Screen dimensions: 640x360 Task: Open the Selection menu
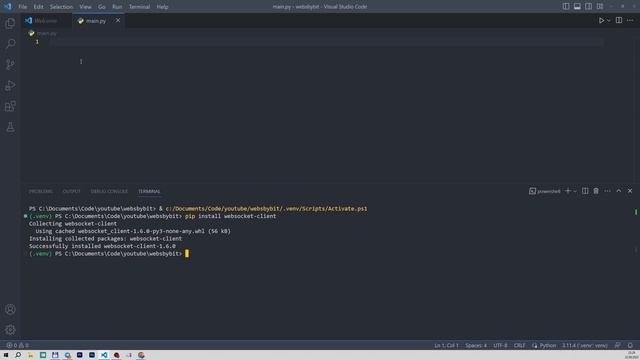(61, 7)
